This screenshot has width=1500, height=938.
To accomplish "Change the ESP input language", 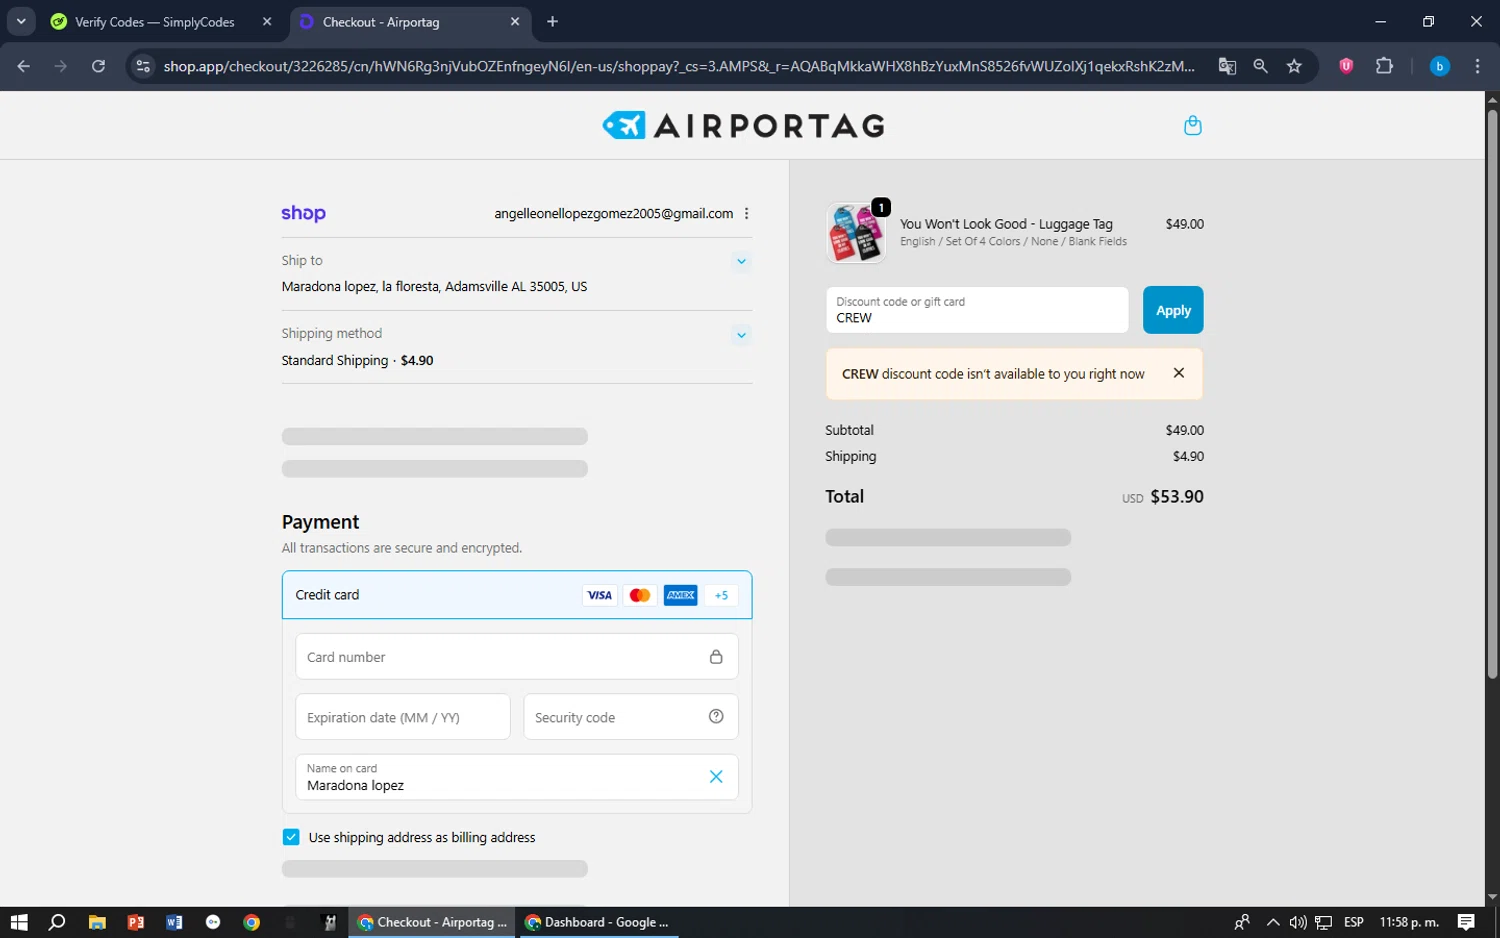I will [x=1354, y=922].
